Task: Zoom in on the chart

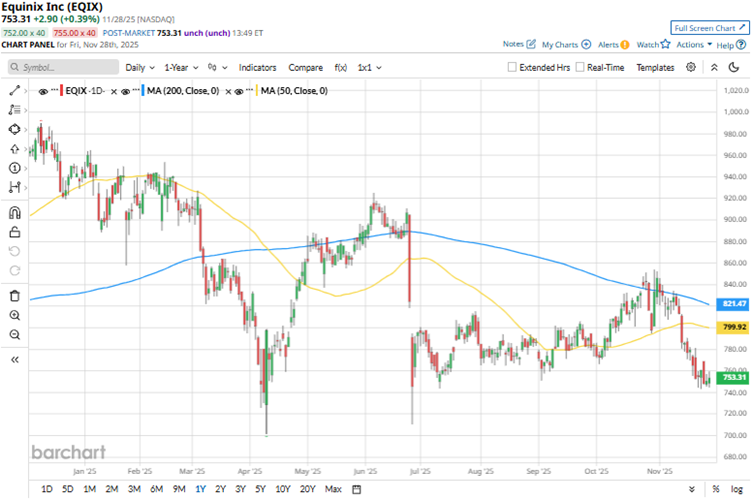Action: [14, 315]
